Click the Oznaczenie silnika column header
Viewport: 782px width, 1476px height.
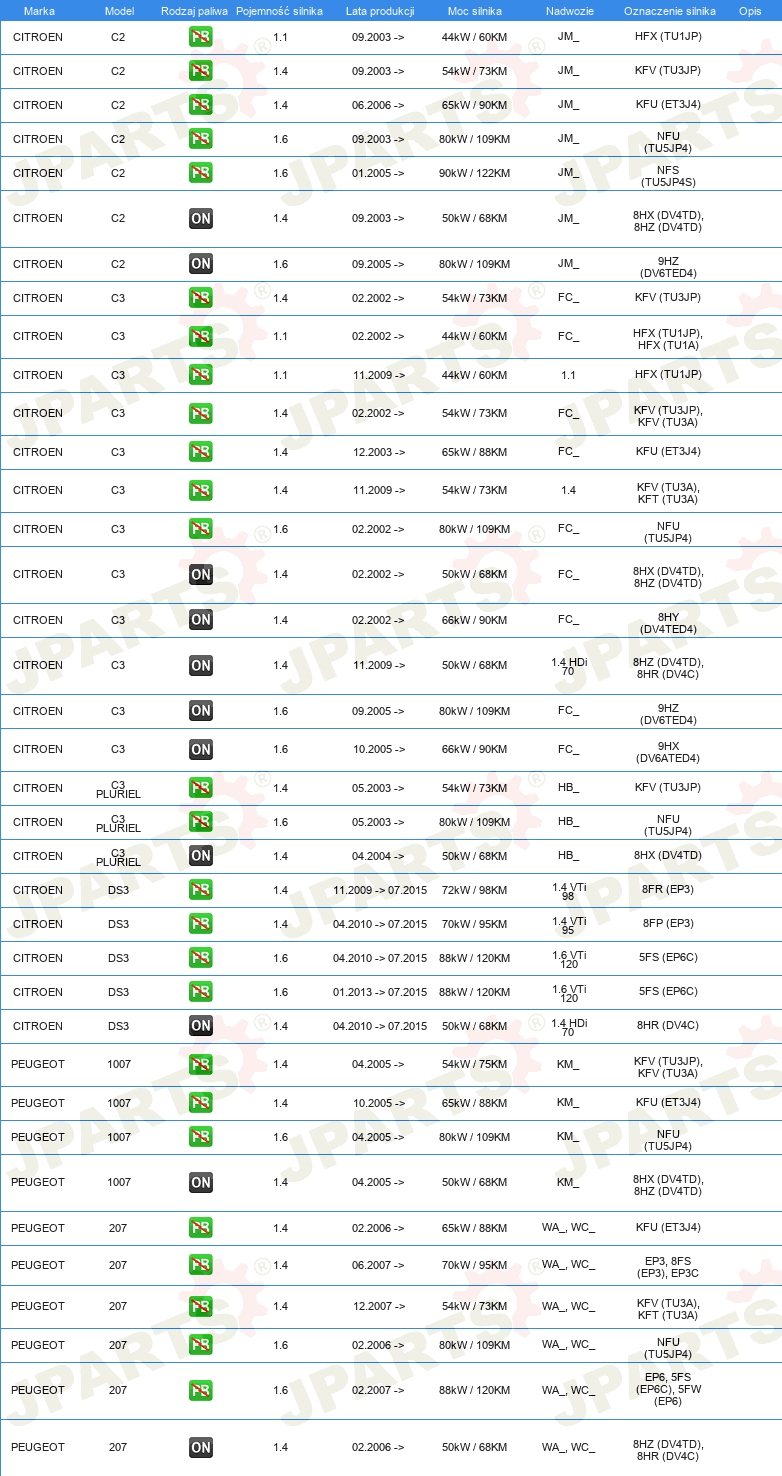coord(669,11)
